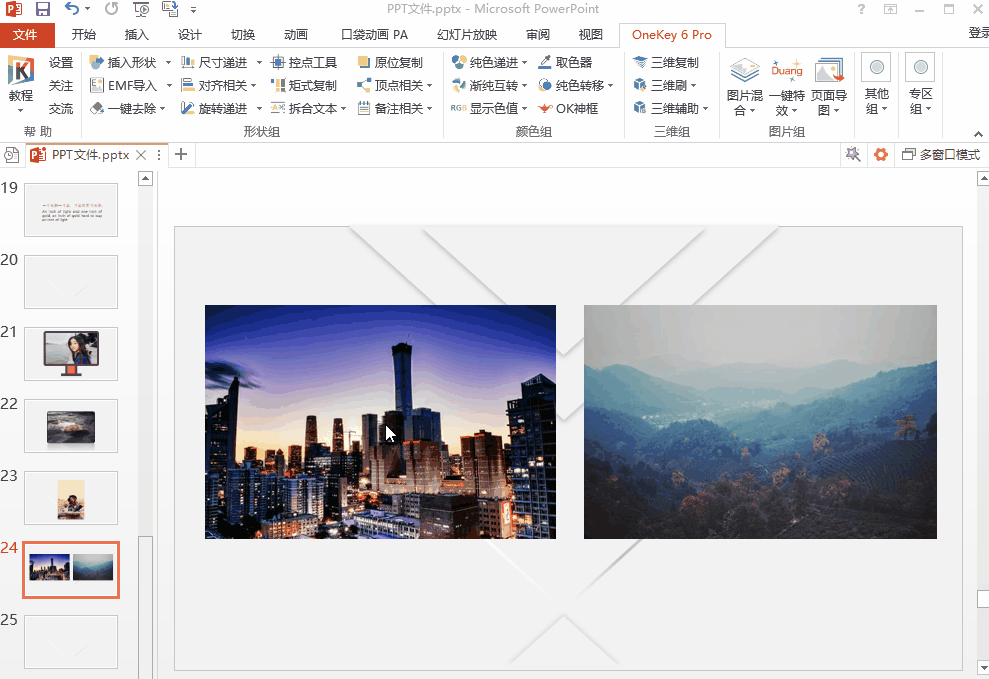Click the 交流 button
Screen dimensions: 989x679
61,108
